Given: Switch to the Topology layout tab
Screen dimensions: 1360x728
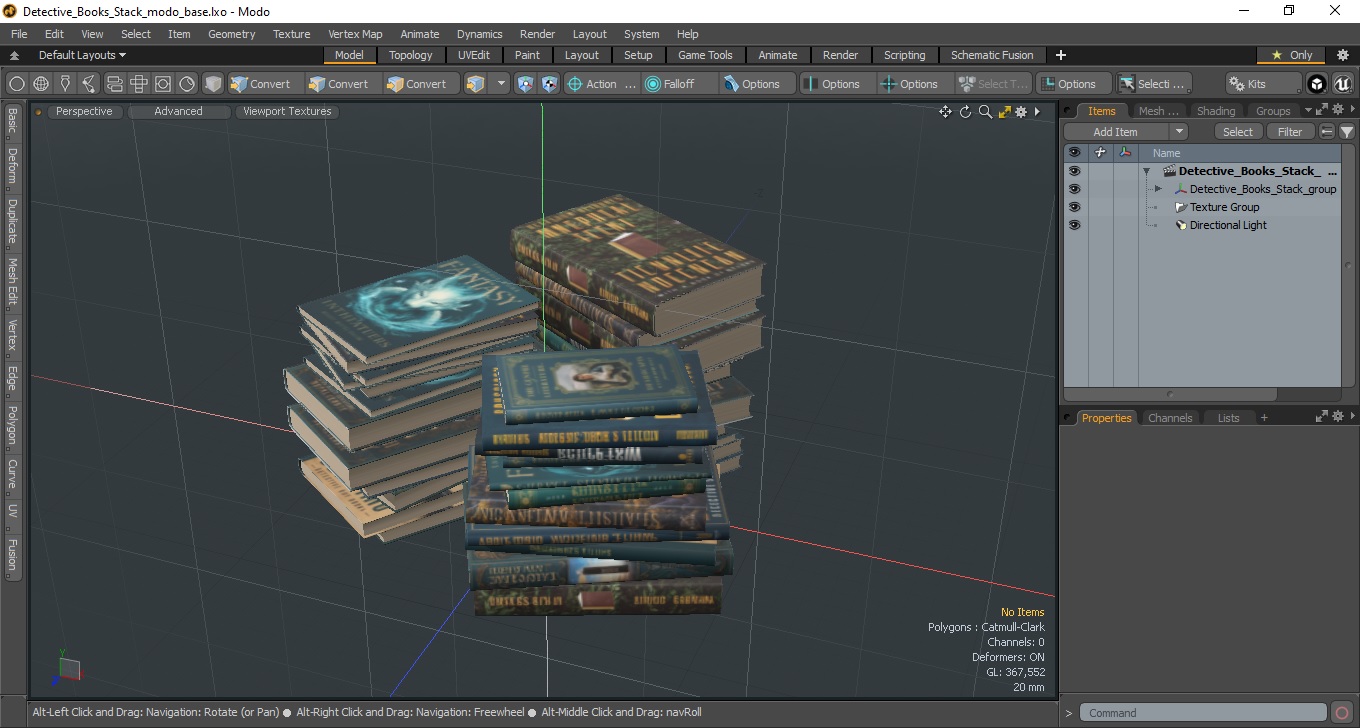Looking at the screenshot, I should pos(411,55).
